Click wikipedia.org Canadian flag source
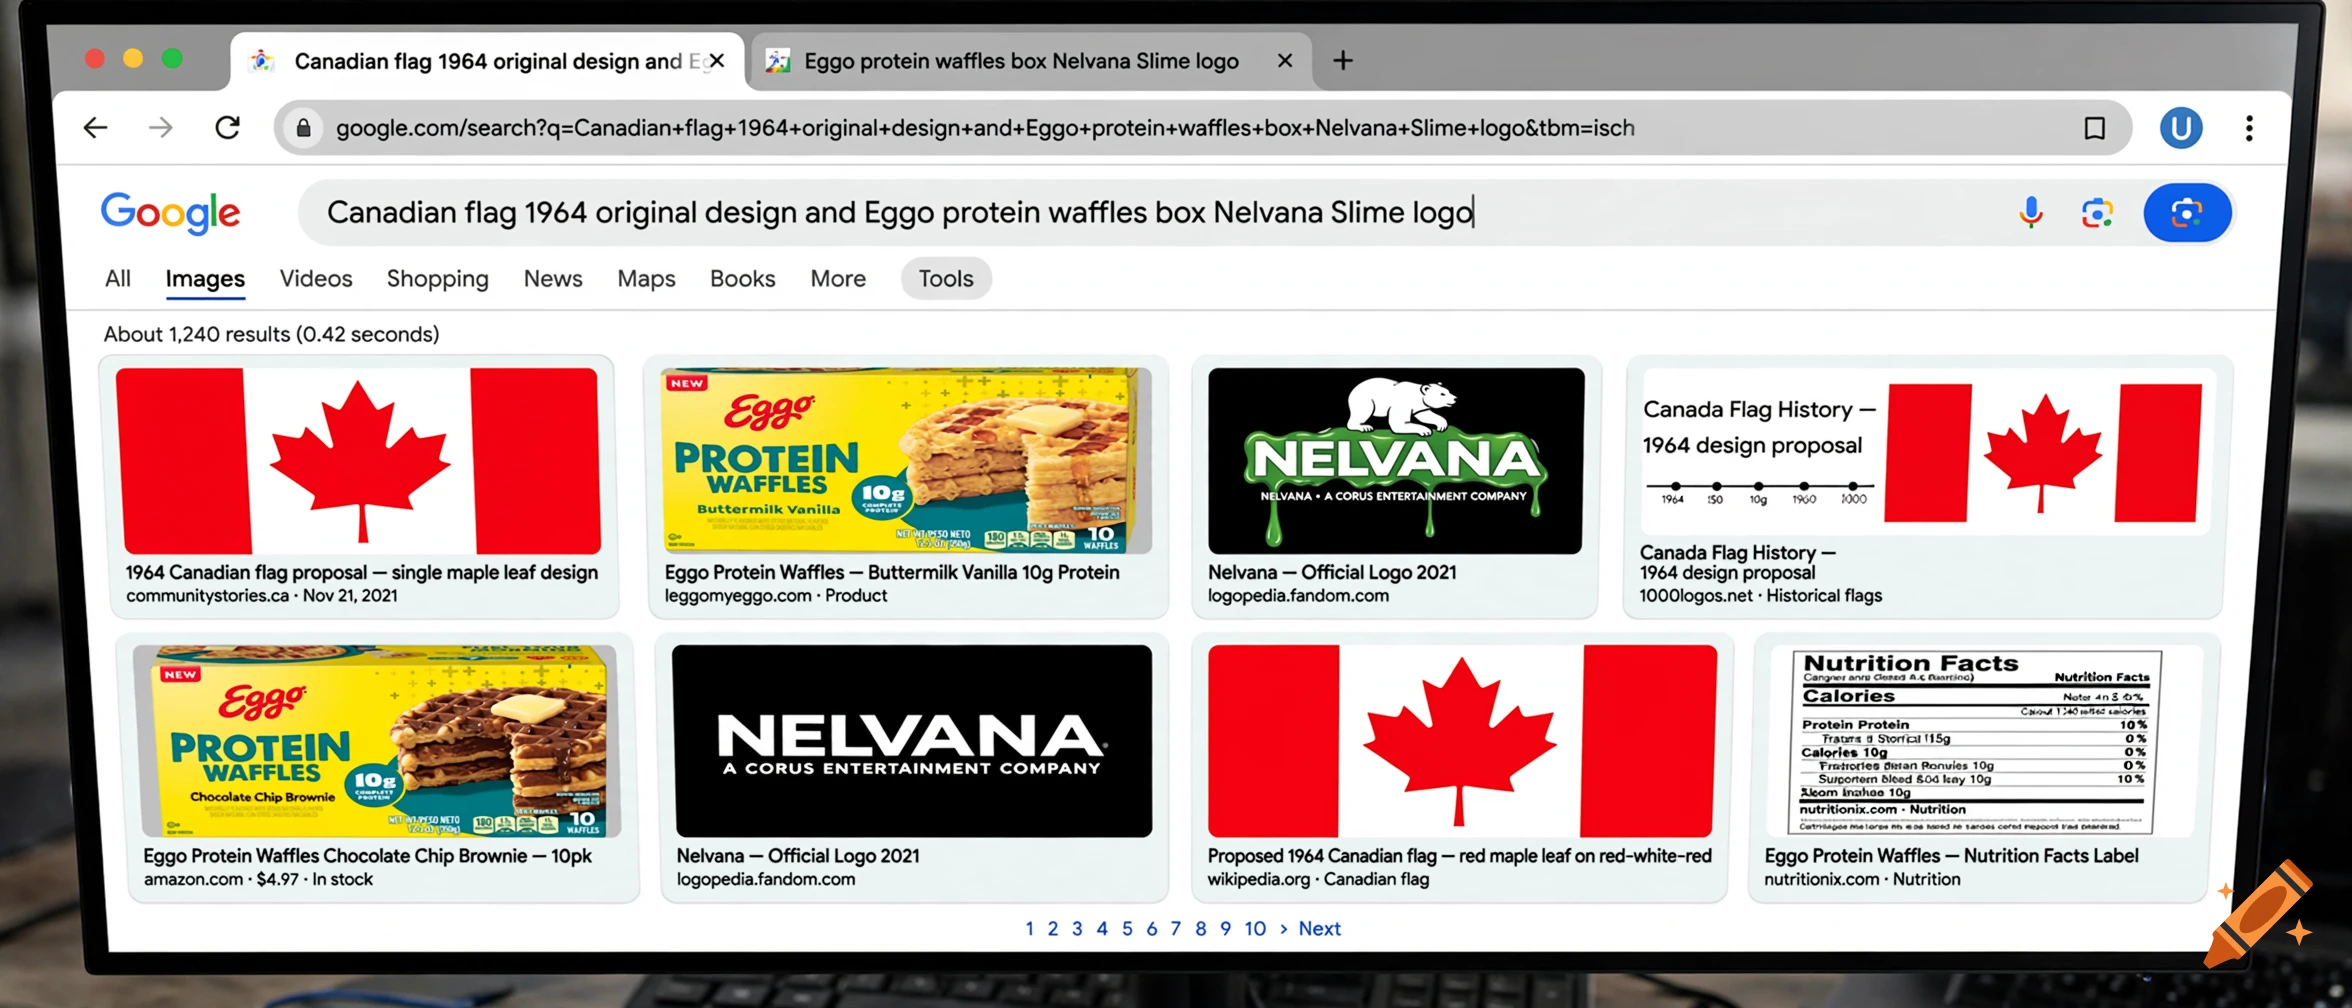2352x1008 pixels. [1318, 880]
